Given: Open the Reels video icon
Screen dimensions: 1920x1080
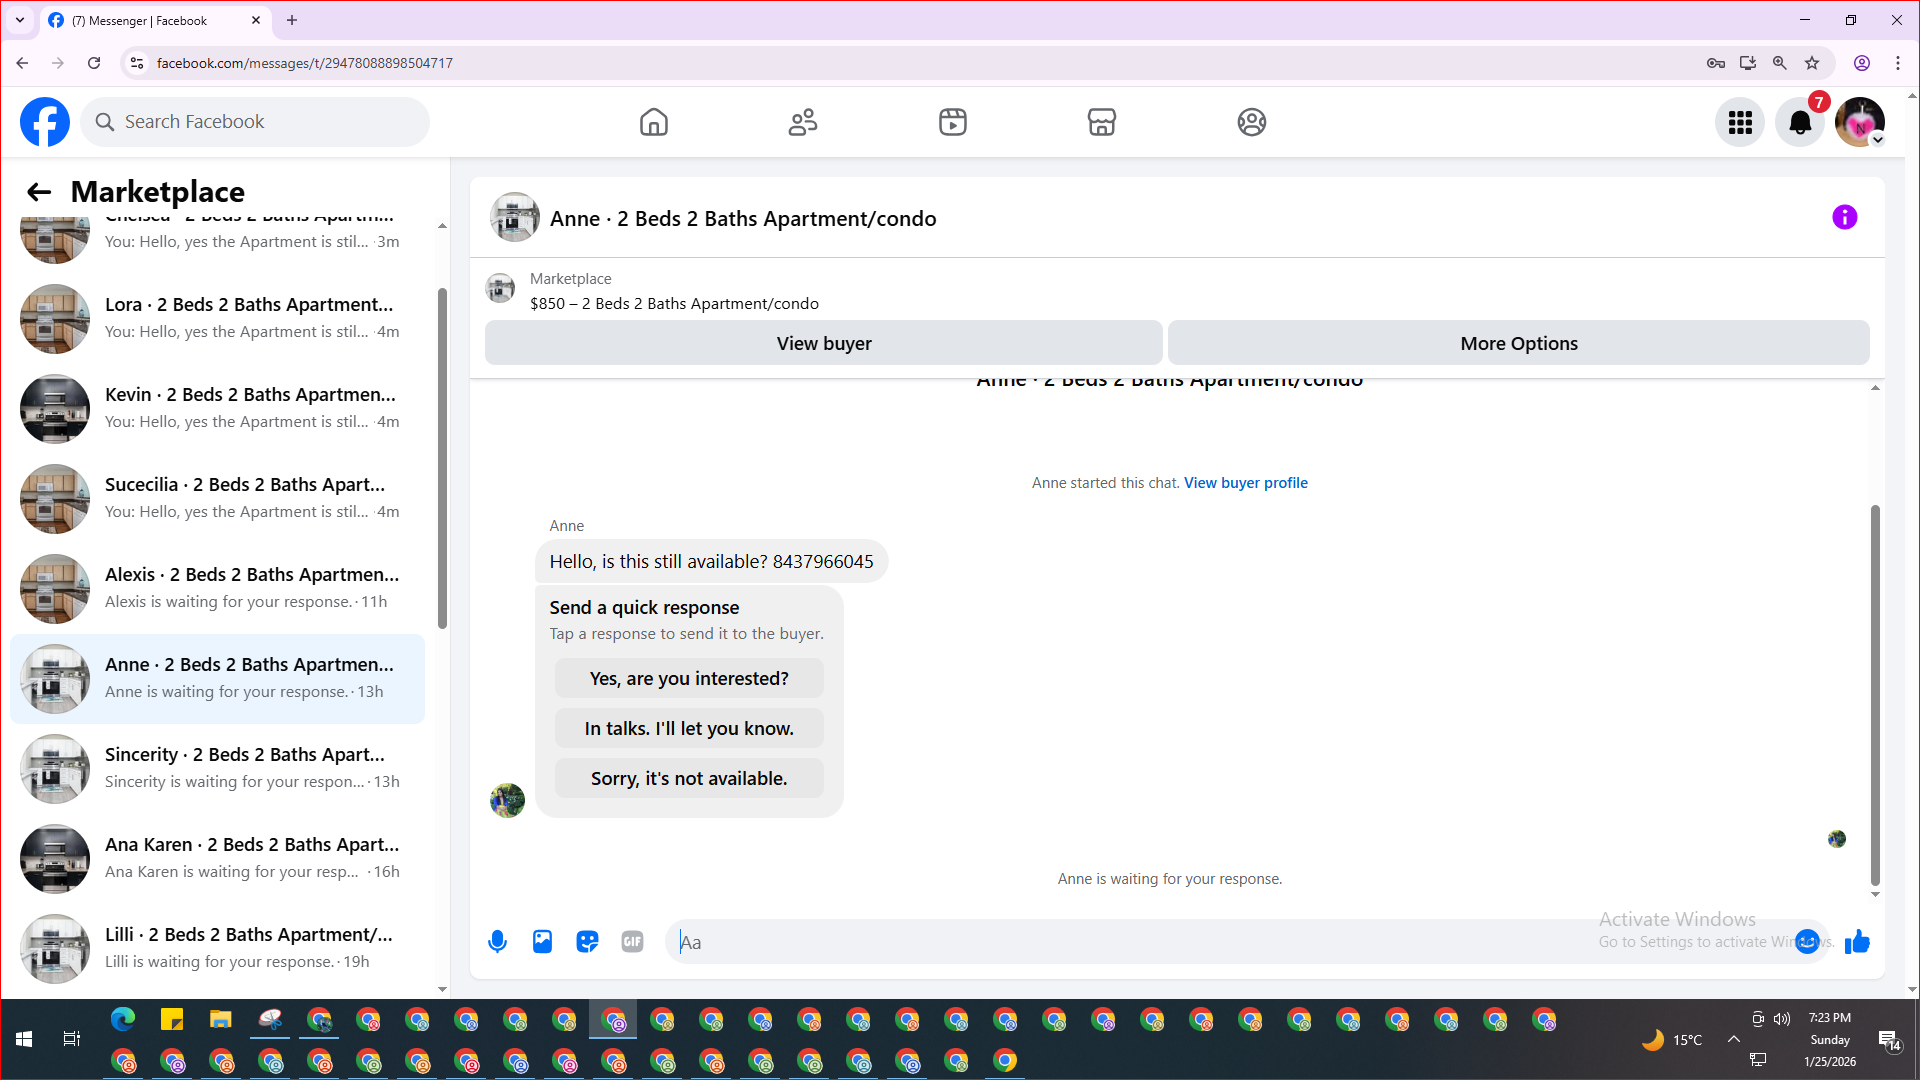Looking at the screenshot, I should [x=953, y=122].
